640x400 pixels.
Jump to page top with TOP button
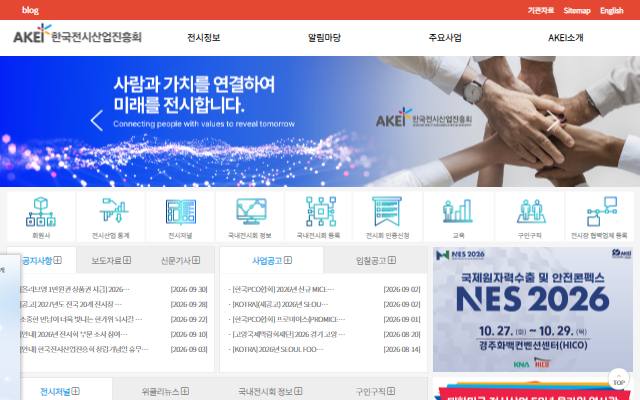coord(619,379)
